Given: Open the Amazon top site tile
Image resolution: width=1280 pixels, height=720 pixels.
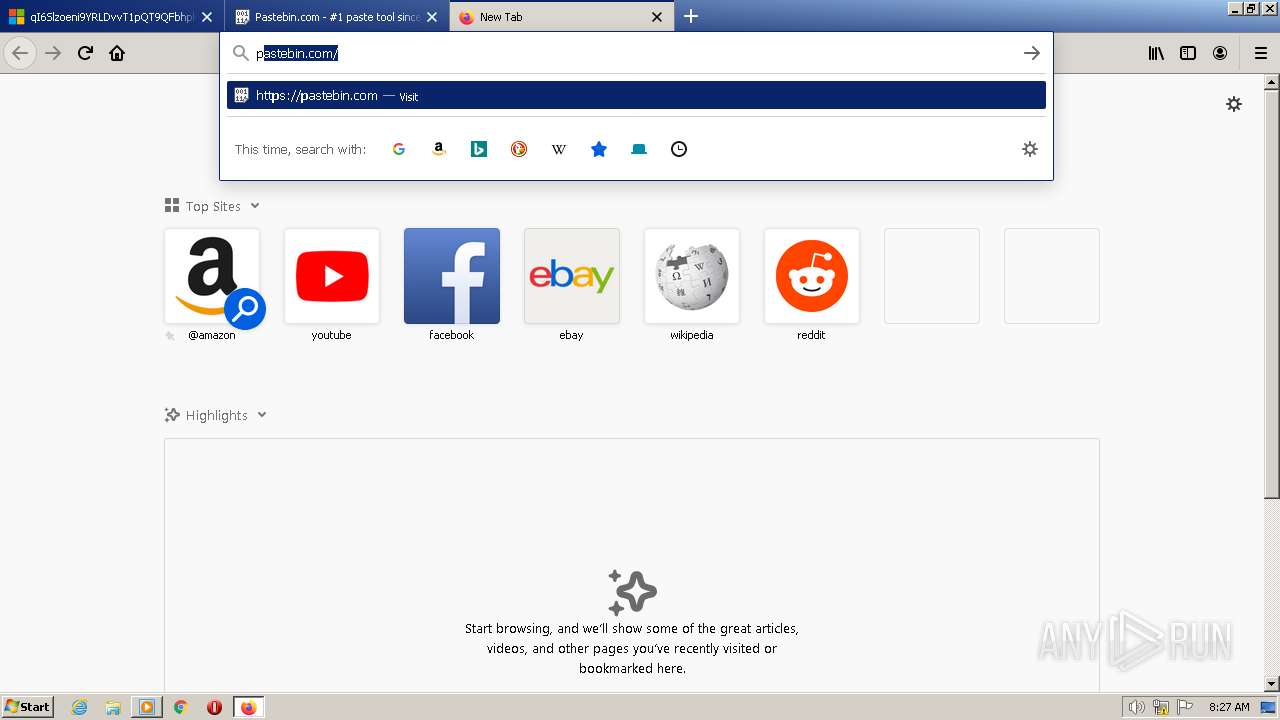Looking at the screenshot, I should [212, 276].
